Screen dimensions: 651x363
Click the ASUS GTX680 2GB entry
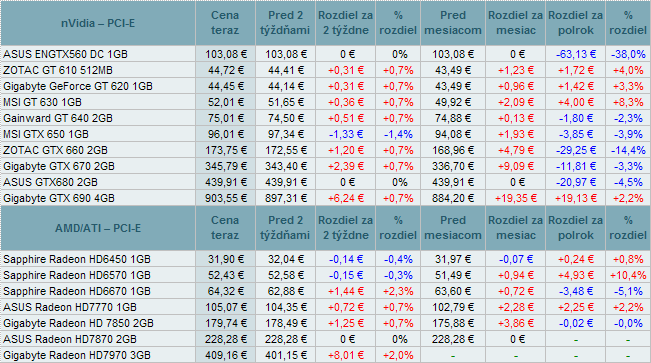tap(50, 182)
